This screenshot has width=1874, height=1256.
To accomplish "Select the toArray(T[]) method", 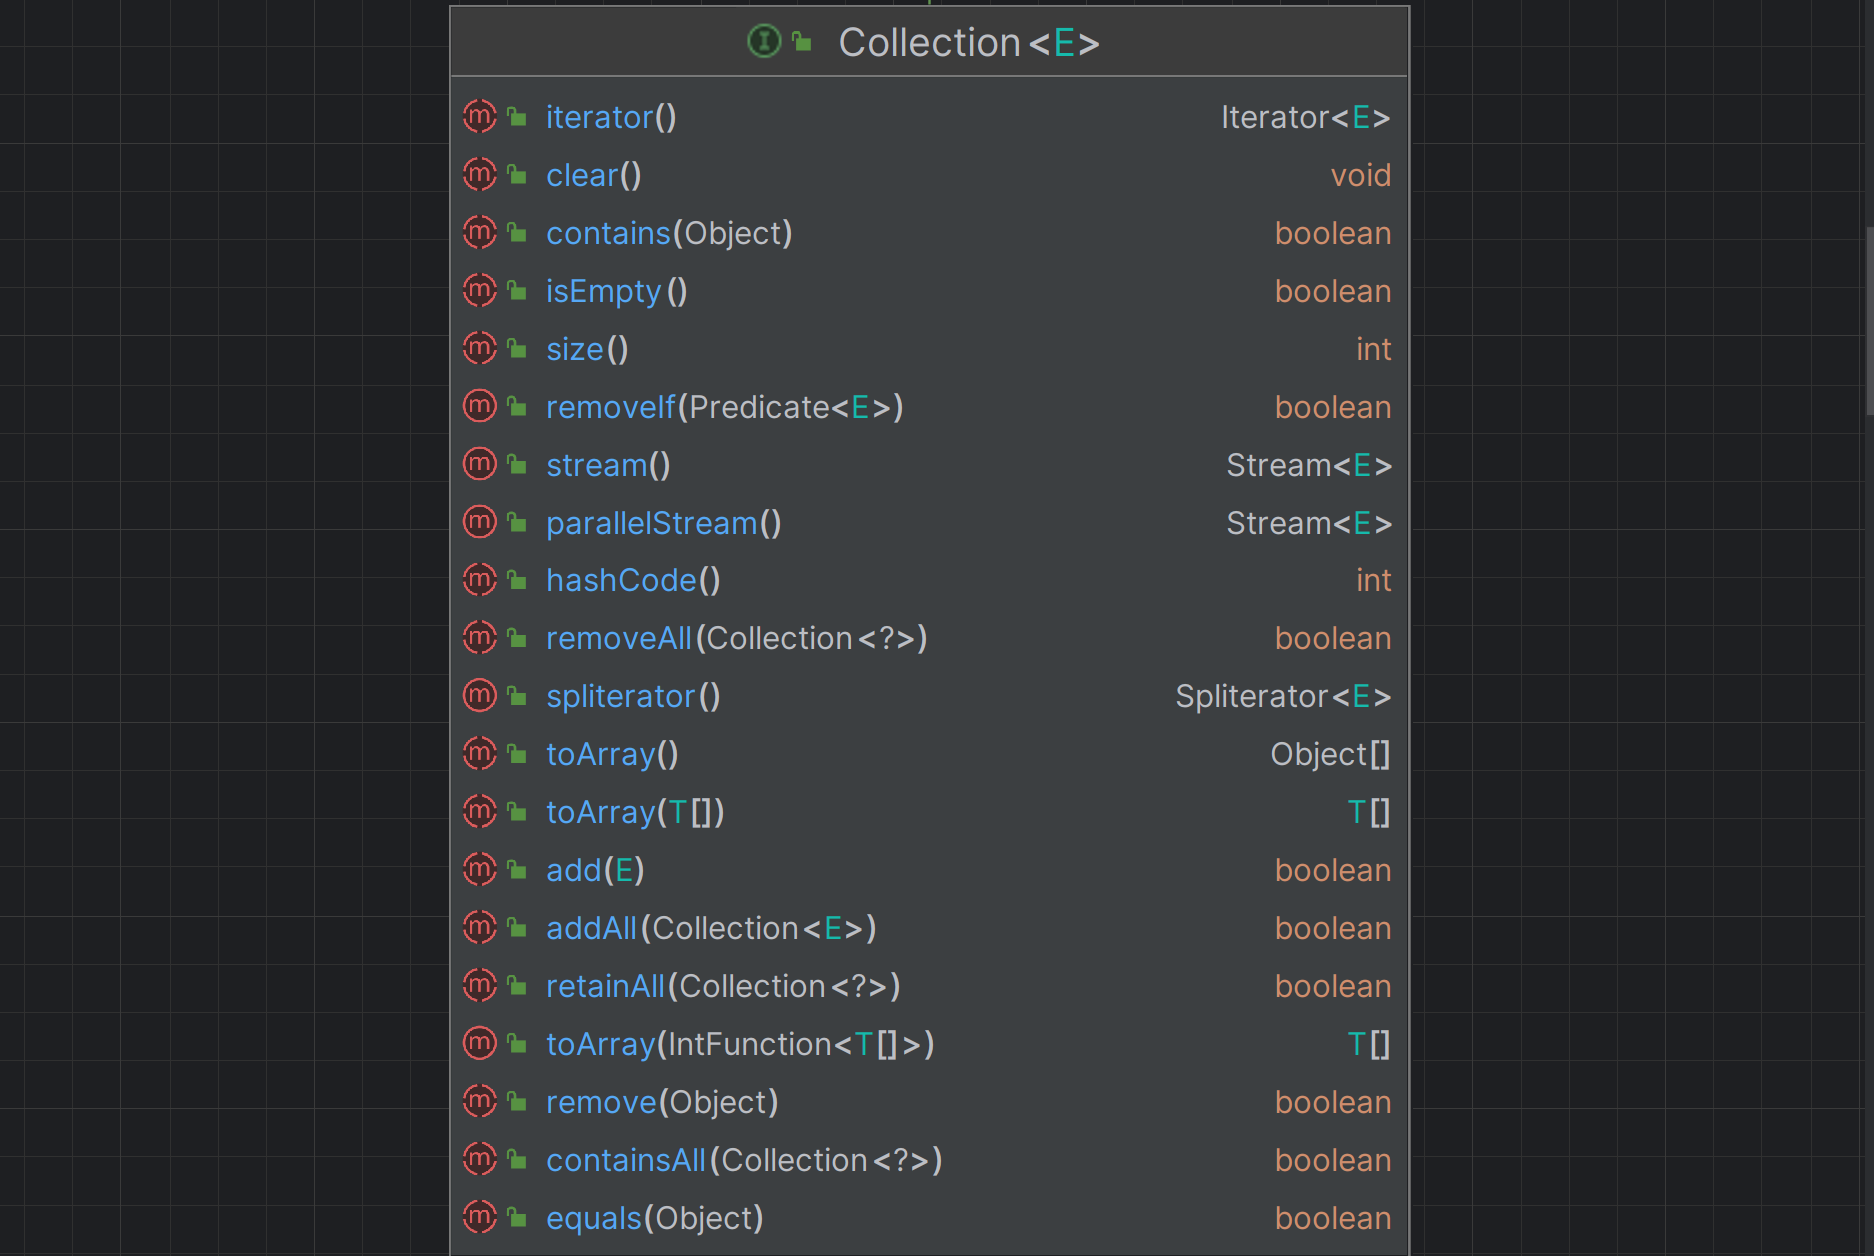I will pos(635,813).
